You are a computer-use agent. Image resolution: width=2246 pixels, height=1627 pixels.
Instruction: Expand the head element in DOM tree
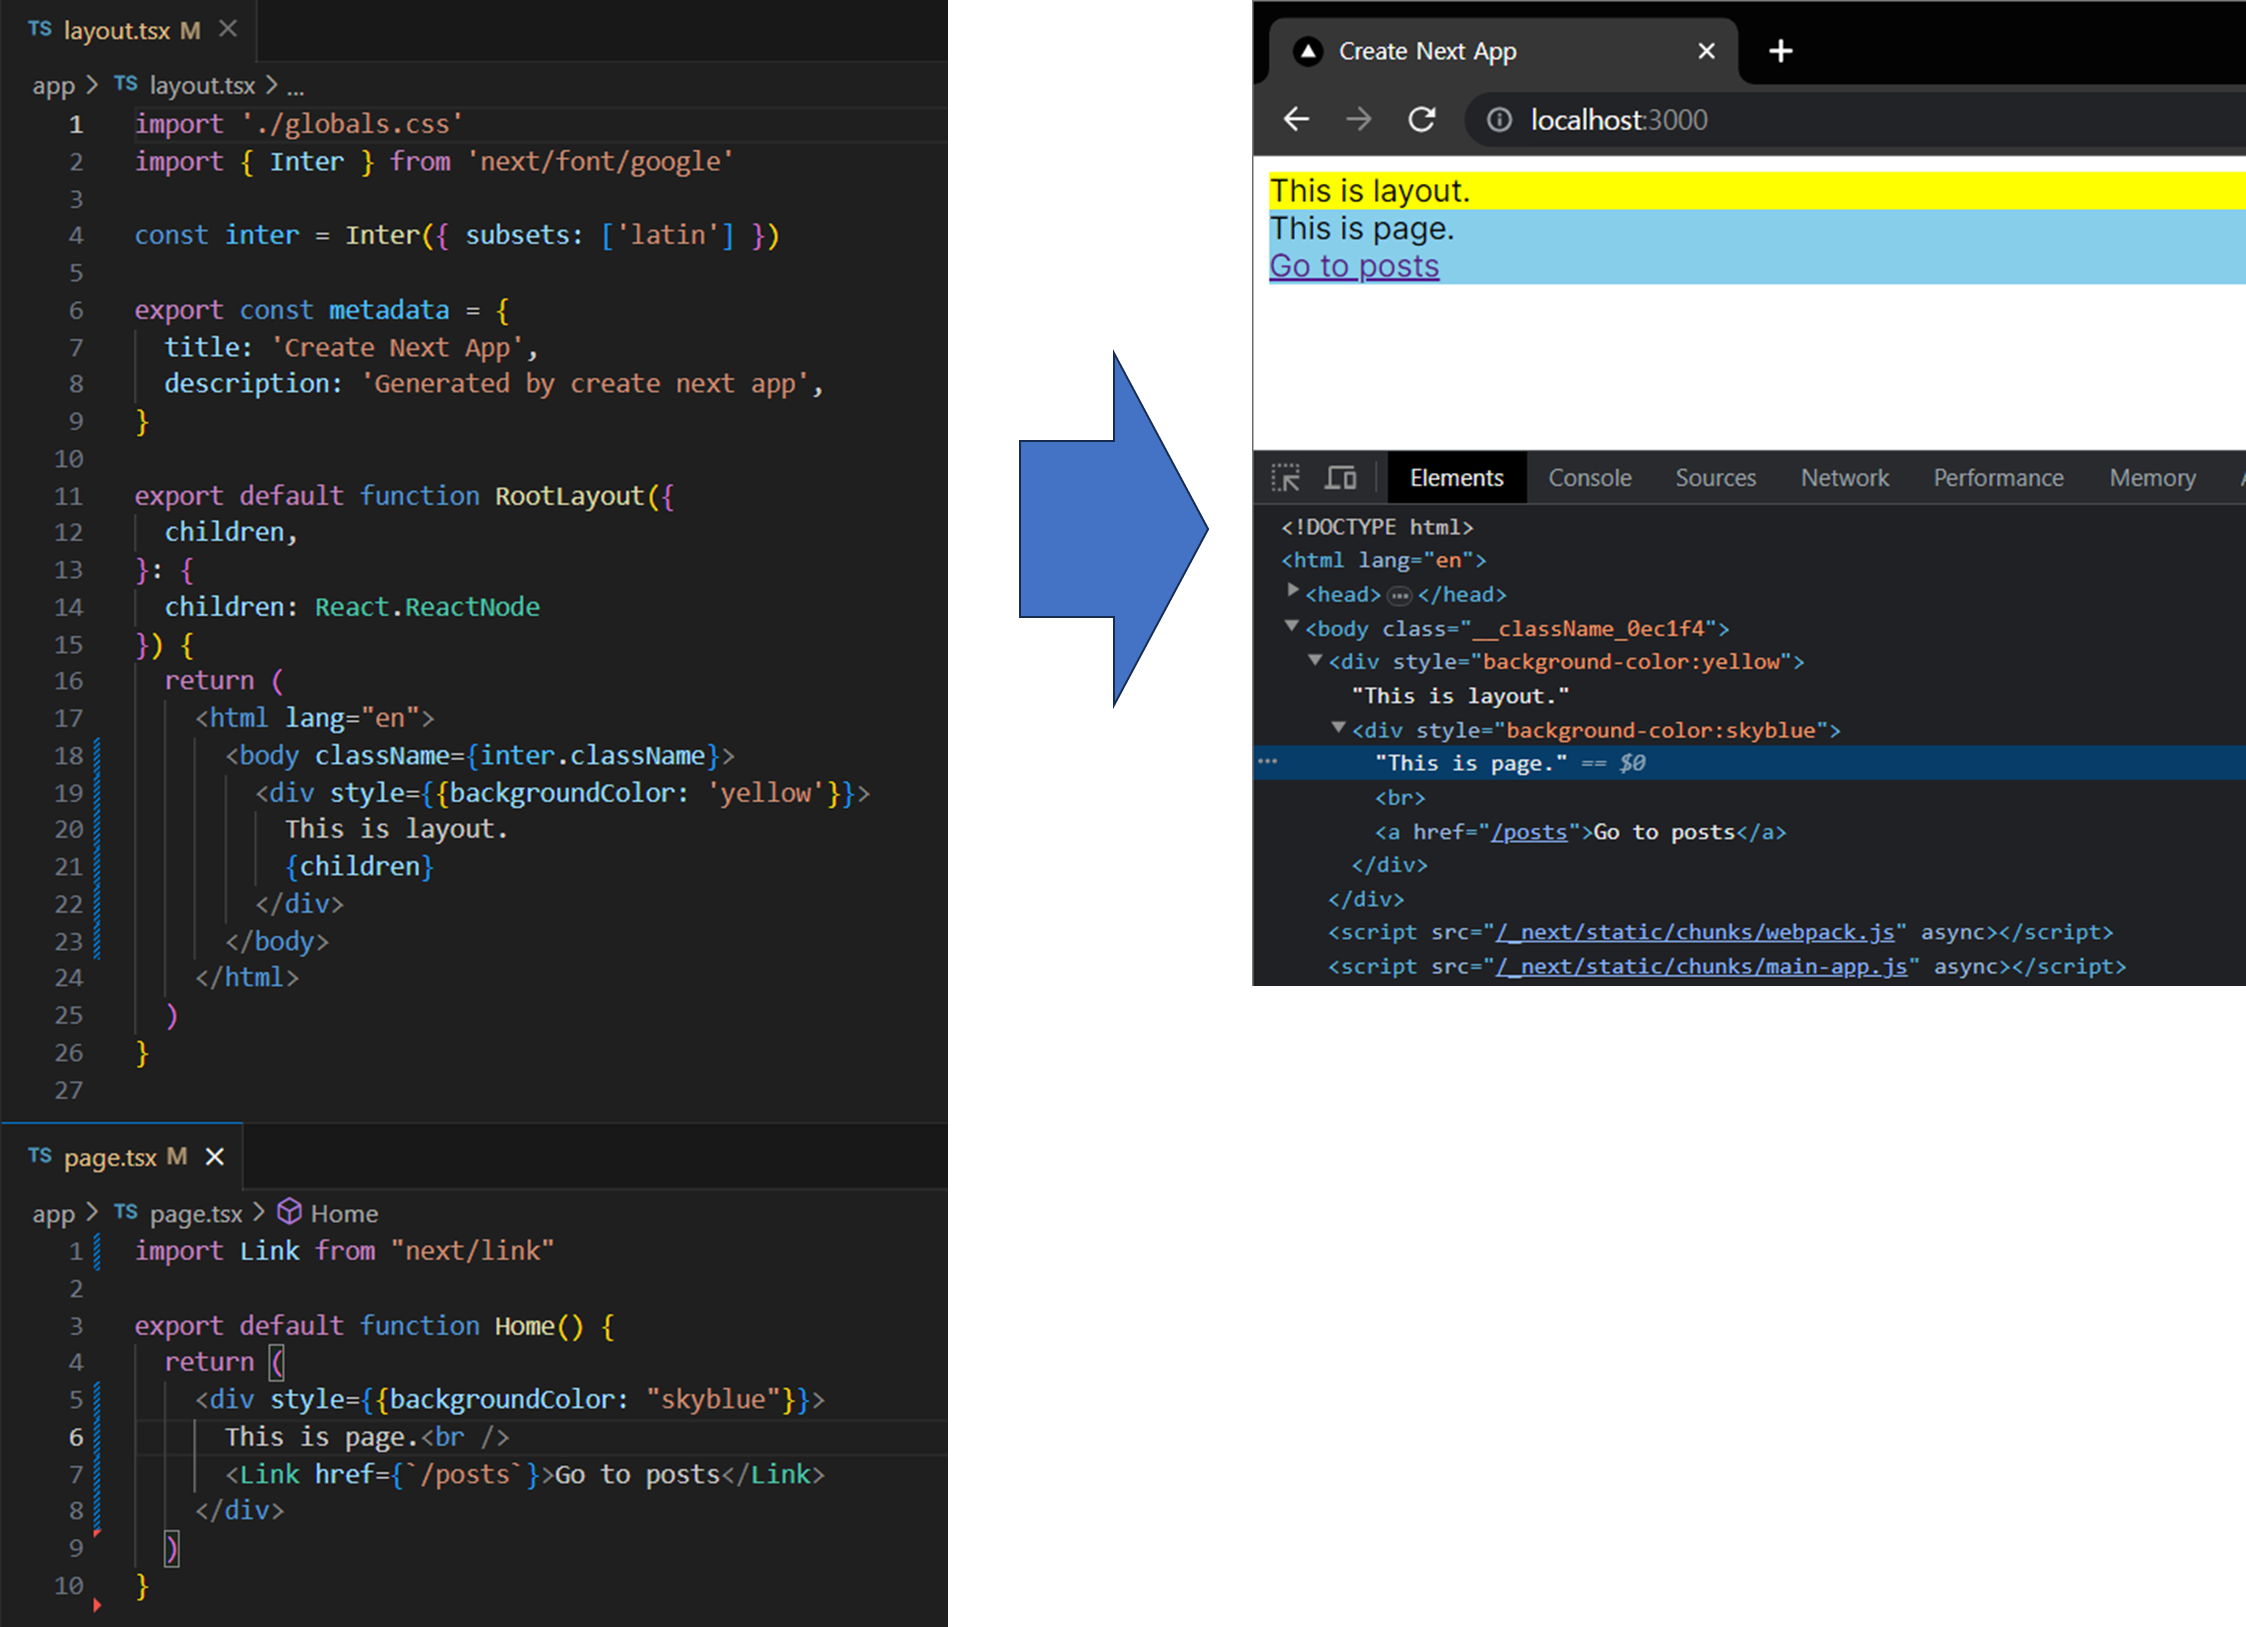click(1292, 592)
